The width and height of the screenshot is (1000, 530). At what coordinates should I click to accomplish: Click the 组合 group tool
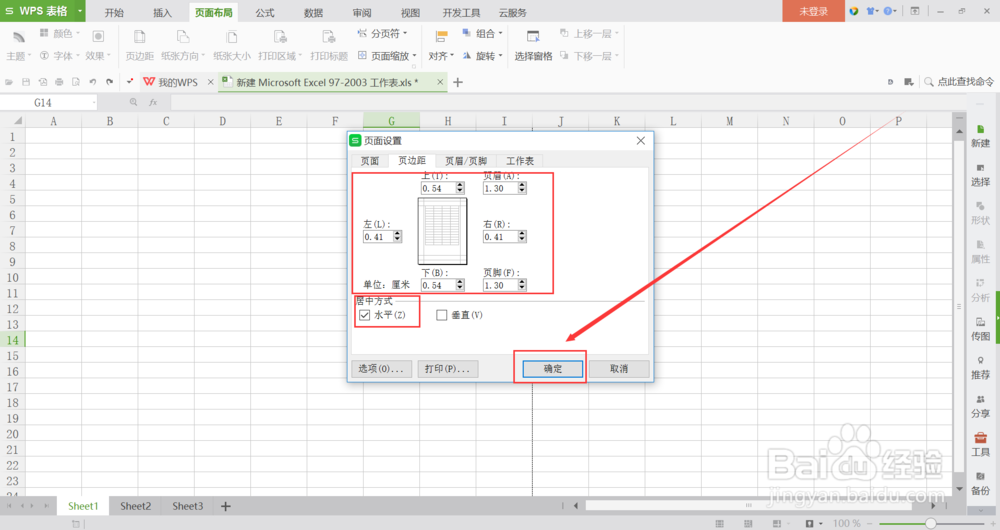(482, 34)
